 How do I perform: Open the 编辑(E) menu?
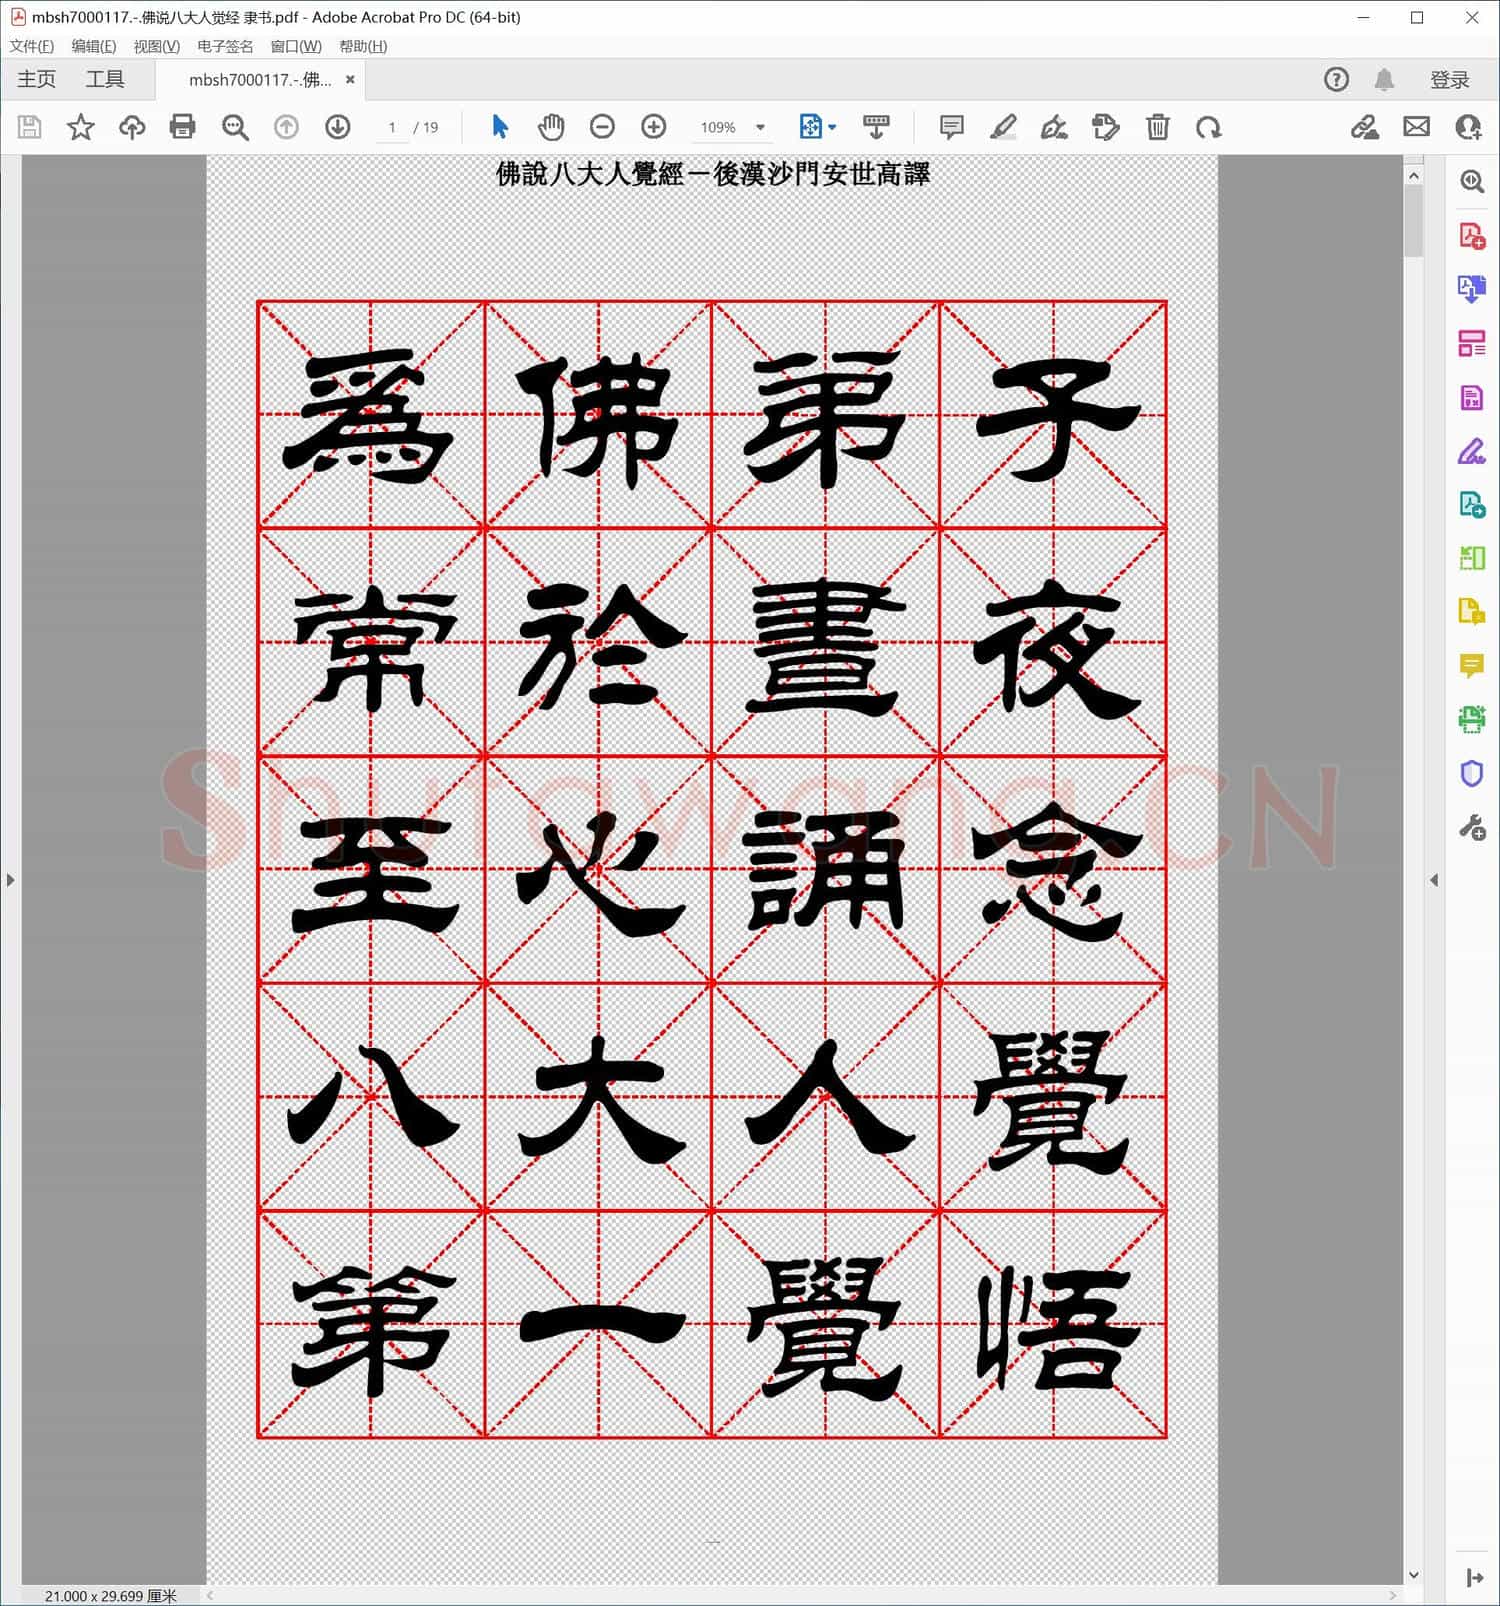(94, 46)
